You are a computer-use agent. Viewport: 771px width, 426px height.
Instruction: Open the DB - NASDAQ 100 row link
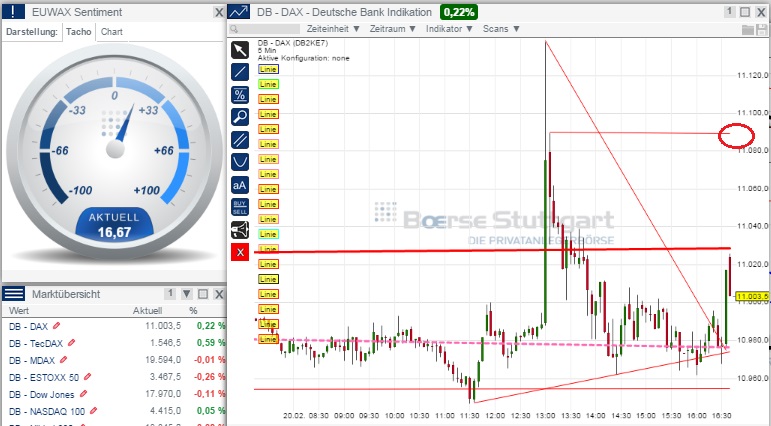click(x=47, y=411)
